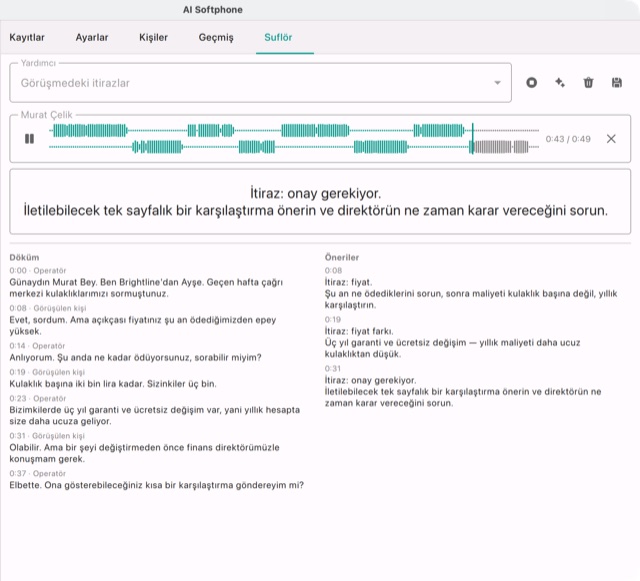Screen dimensions: 640x581
Task: Click the suggestion Şu an ne ödediklerini sorun
Action: [x=471, y=299]
